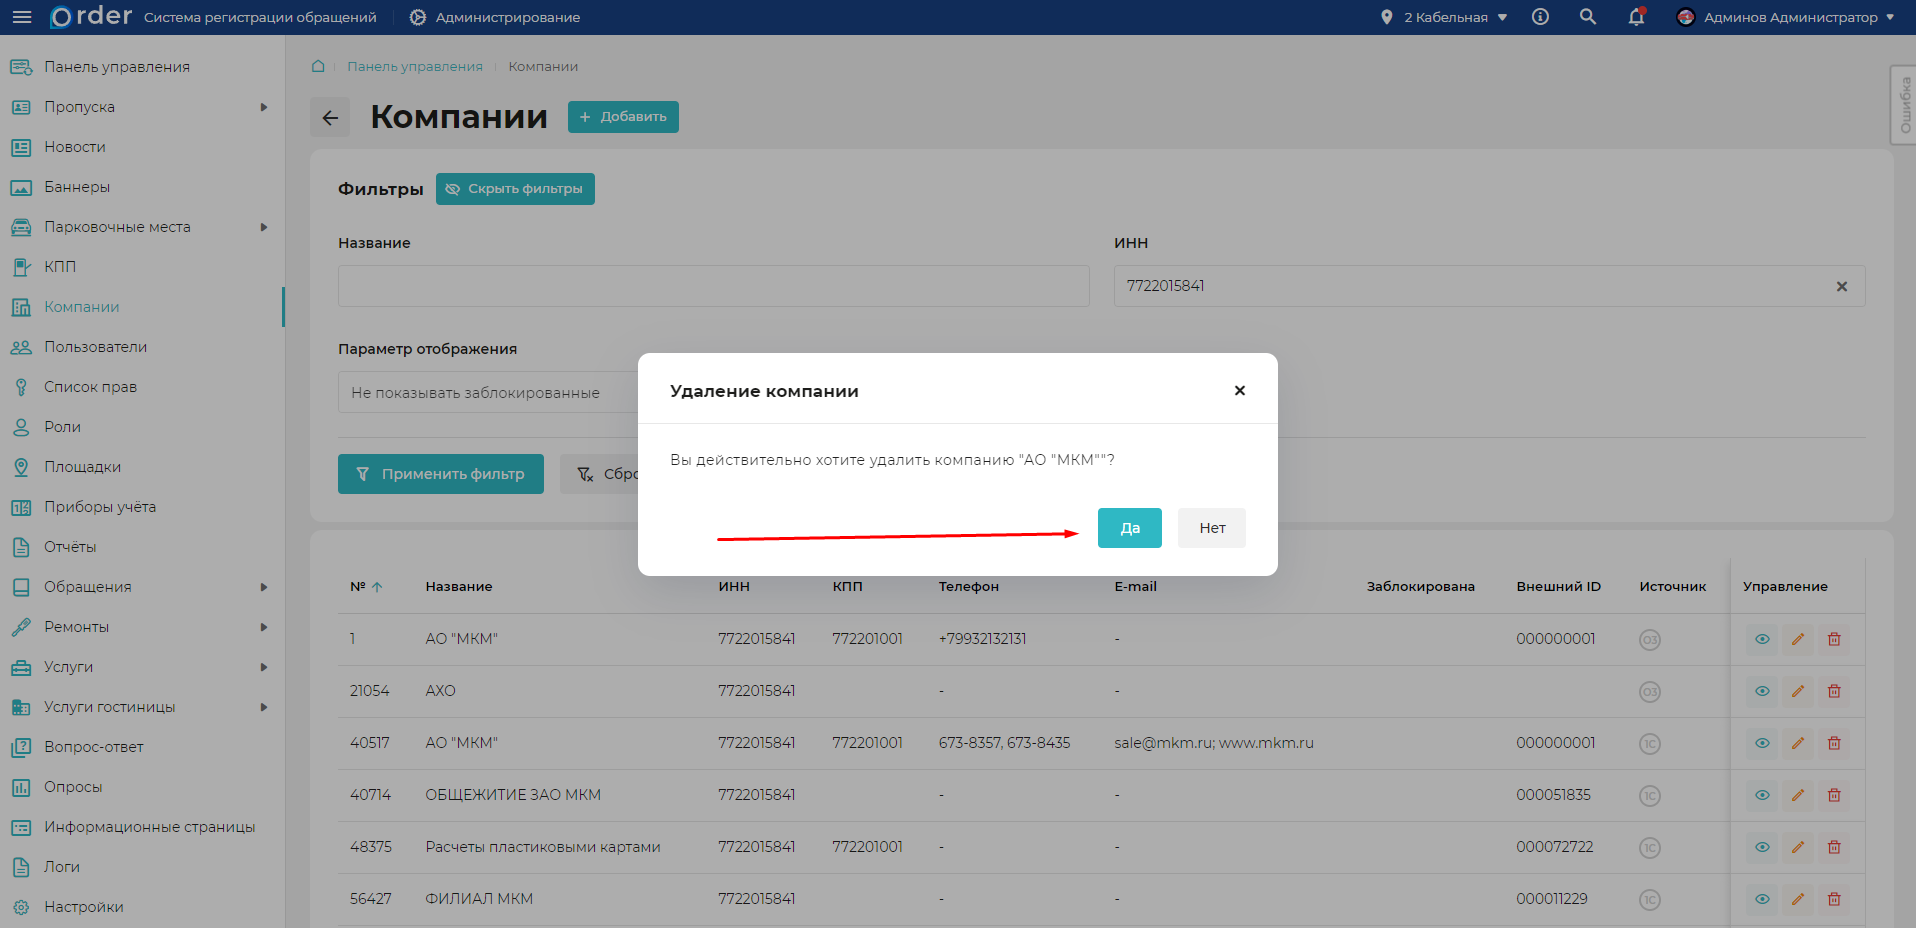Image resolution: width=1916 pixels, height=928 pixels.
Task: Toggle filters with Скрыть фильтры button
Action: pyautogui.click(x=515, y=189)
